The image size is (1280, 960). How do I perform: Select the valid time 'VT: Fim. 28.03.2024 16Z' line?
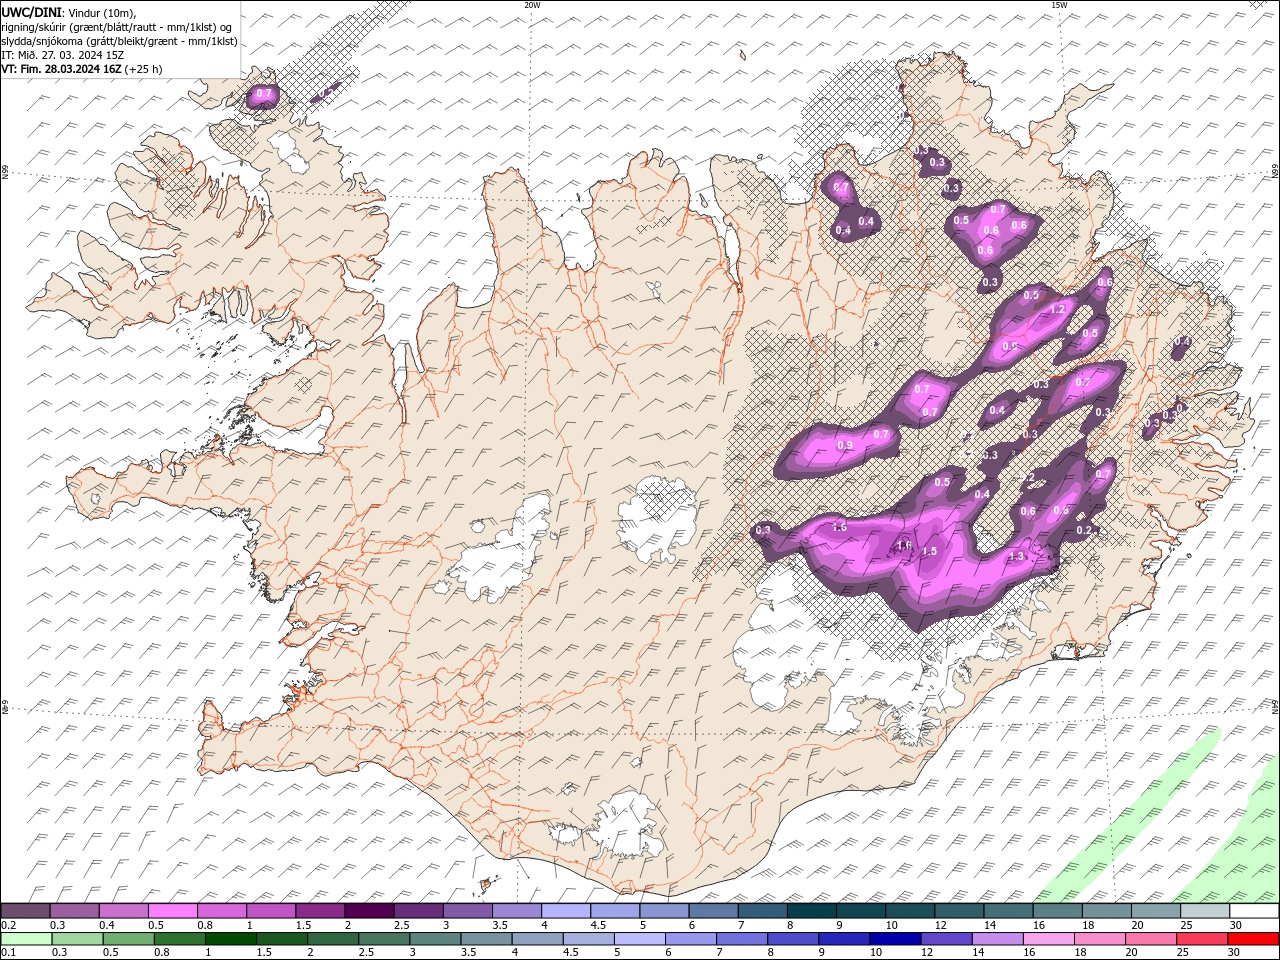coord(61,69)
